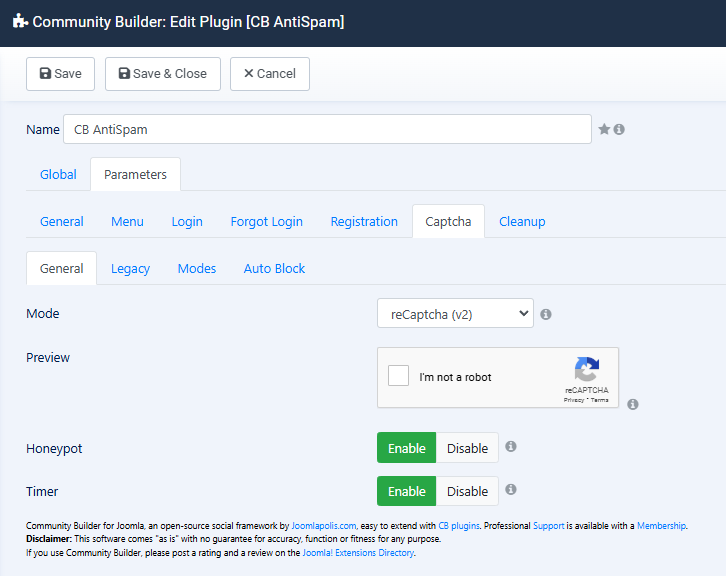The height and width of the screenshot is (576, 726).
Task: Set Timer to Disable
Action: point(467,491)
